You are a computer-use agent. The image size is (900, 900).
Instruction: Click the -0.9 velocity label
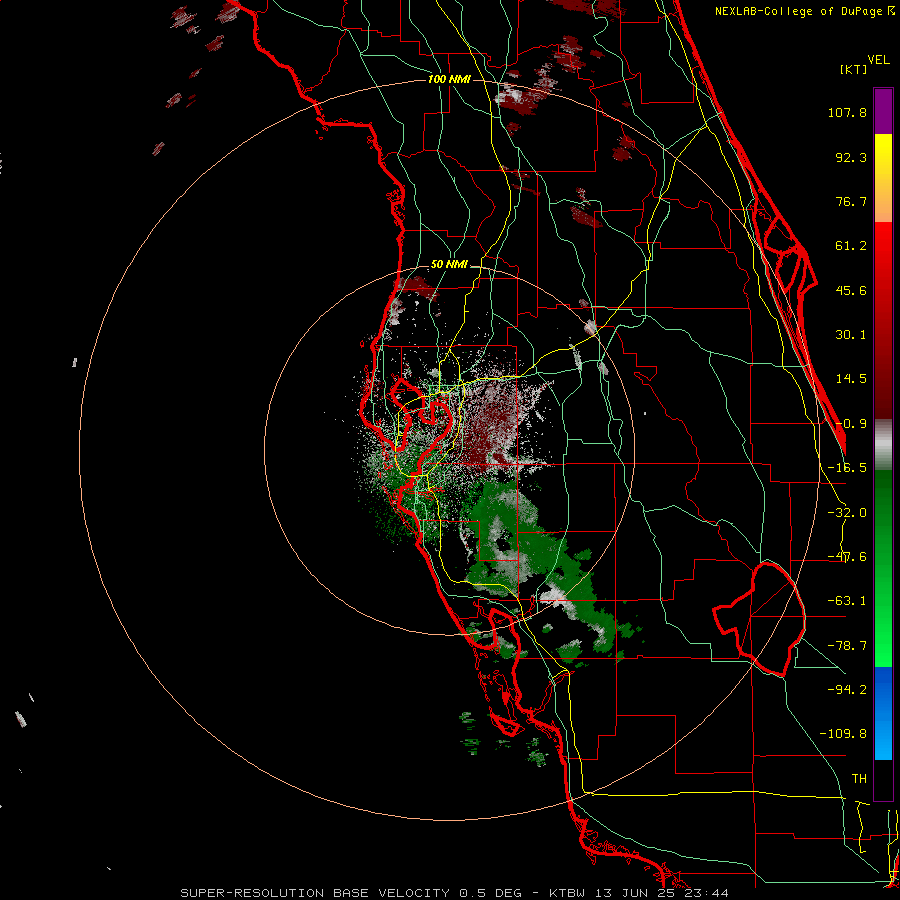[851, 424]
